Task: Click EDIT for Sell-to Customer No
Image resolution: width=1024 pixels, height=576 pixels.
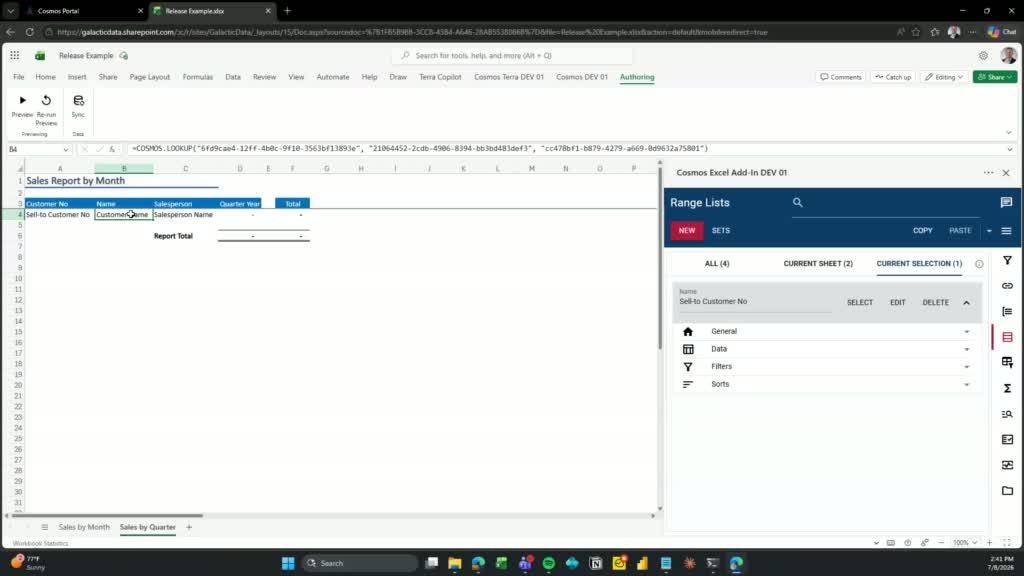Action: point(897,303)
